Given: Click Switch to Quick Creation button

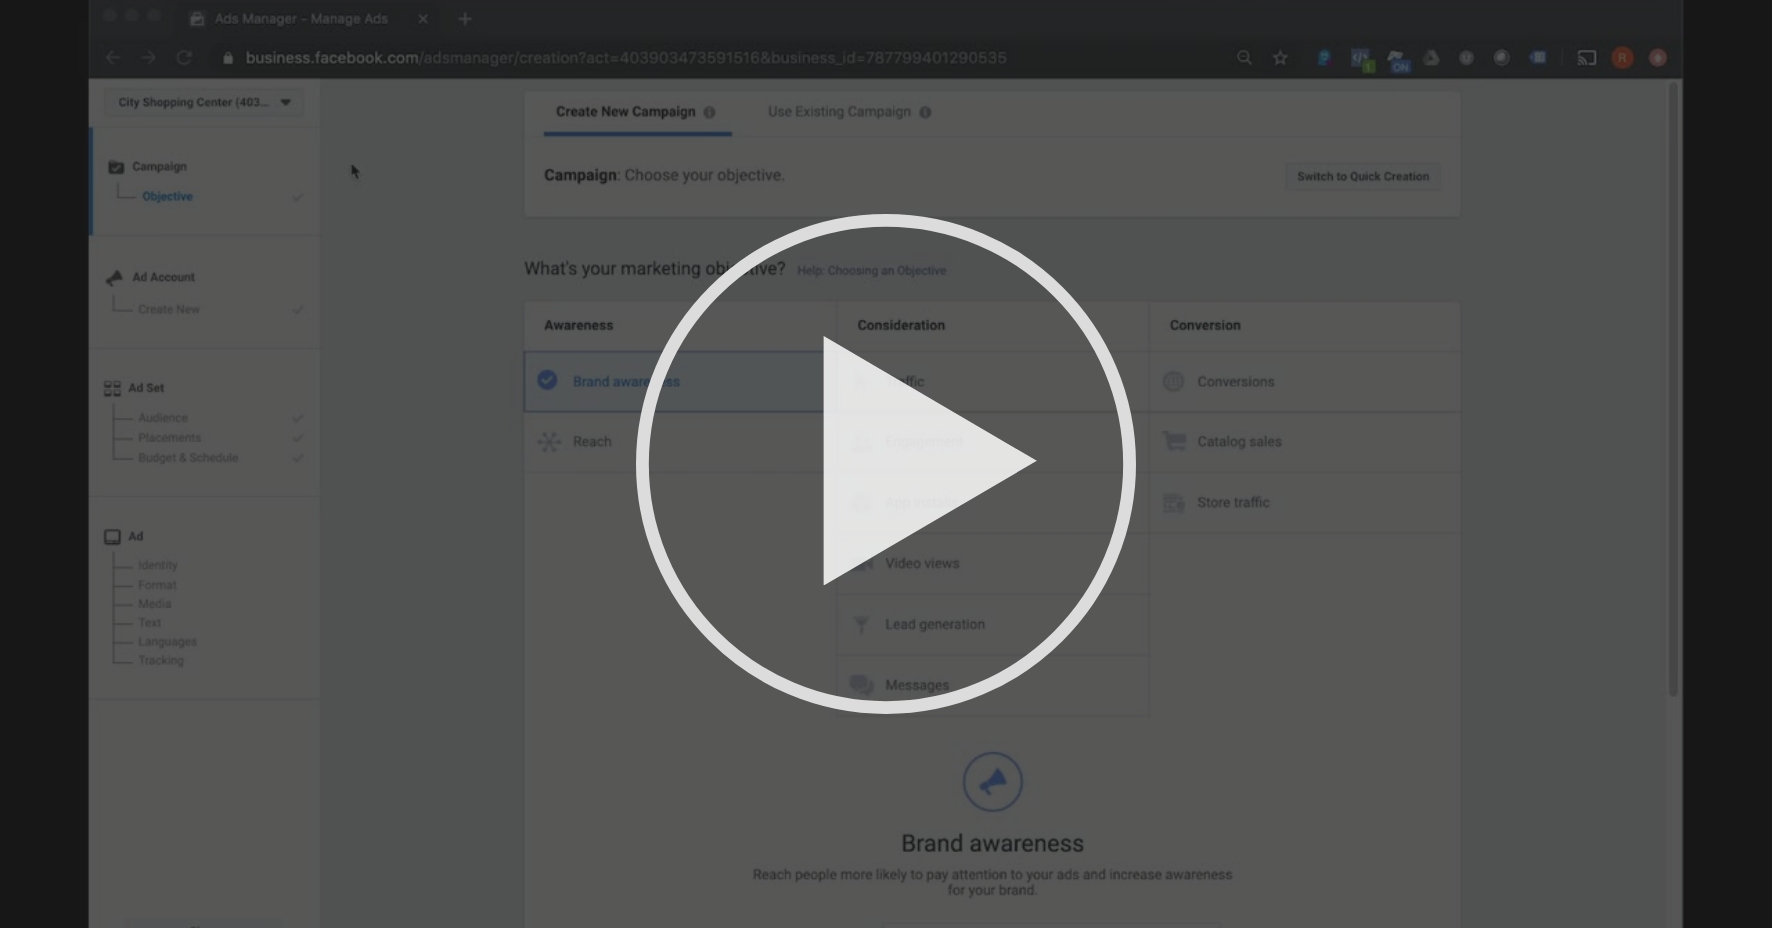Looking at the screenshot, I should [1363, 176].
